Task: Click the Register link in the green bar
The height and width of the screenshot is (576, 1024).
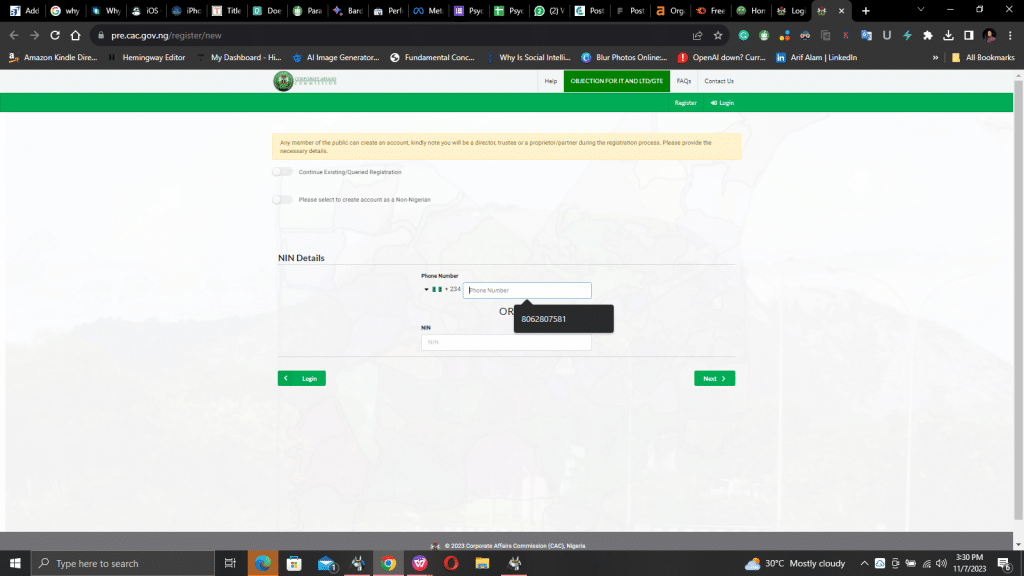Action: point(685,103)
